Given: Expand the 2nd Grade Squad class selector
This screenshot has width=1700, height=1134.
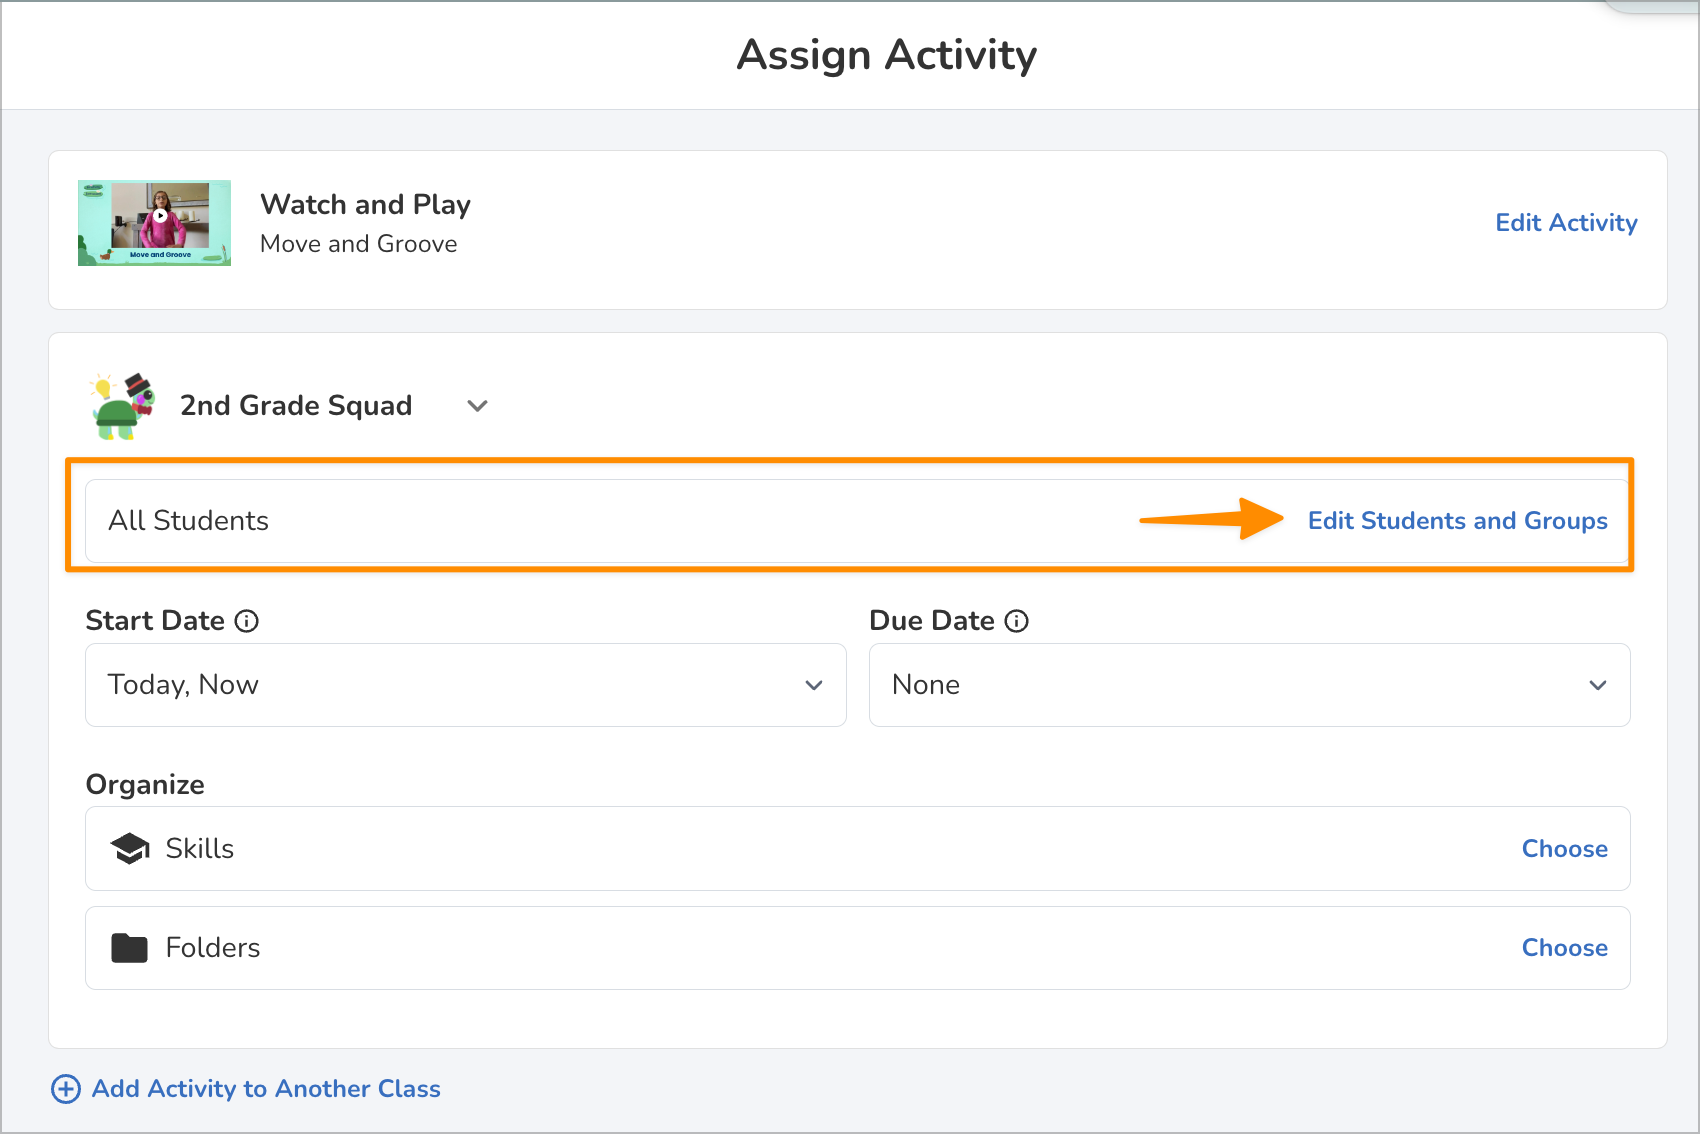Looking at the screenshot, I should click(x=477, y=406).
